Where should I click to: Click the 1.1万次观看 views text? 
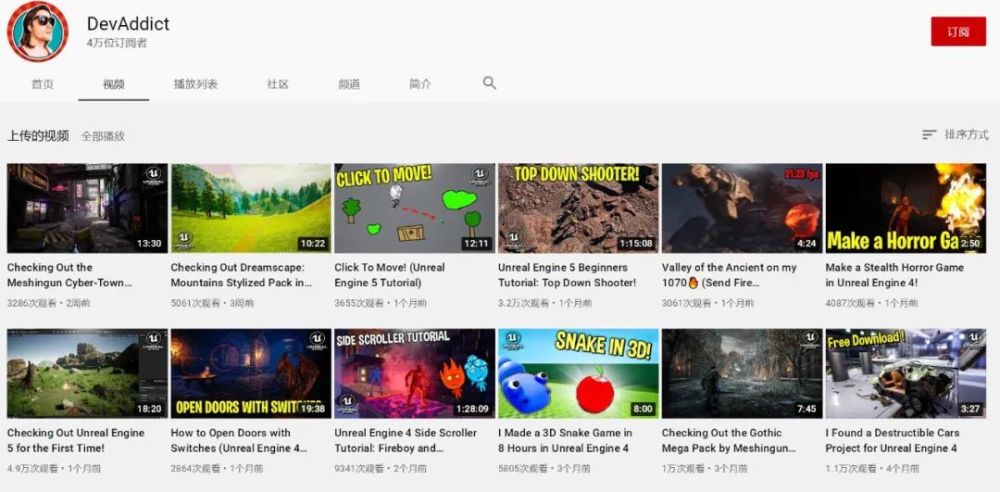[x=851, y=468]
